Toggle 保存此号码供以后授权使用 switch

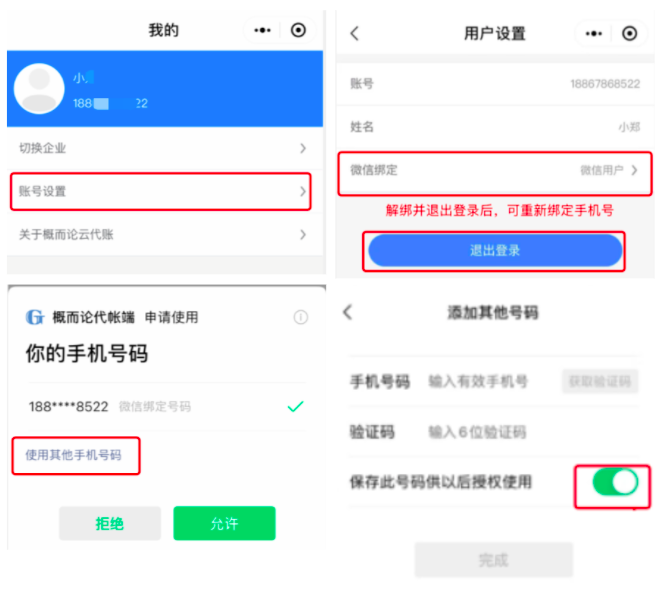615,482
